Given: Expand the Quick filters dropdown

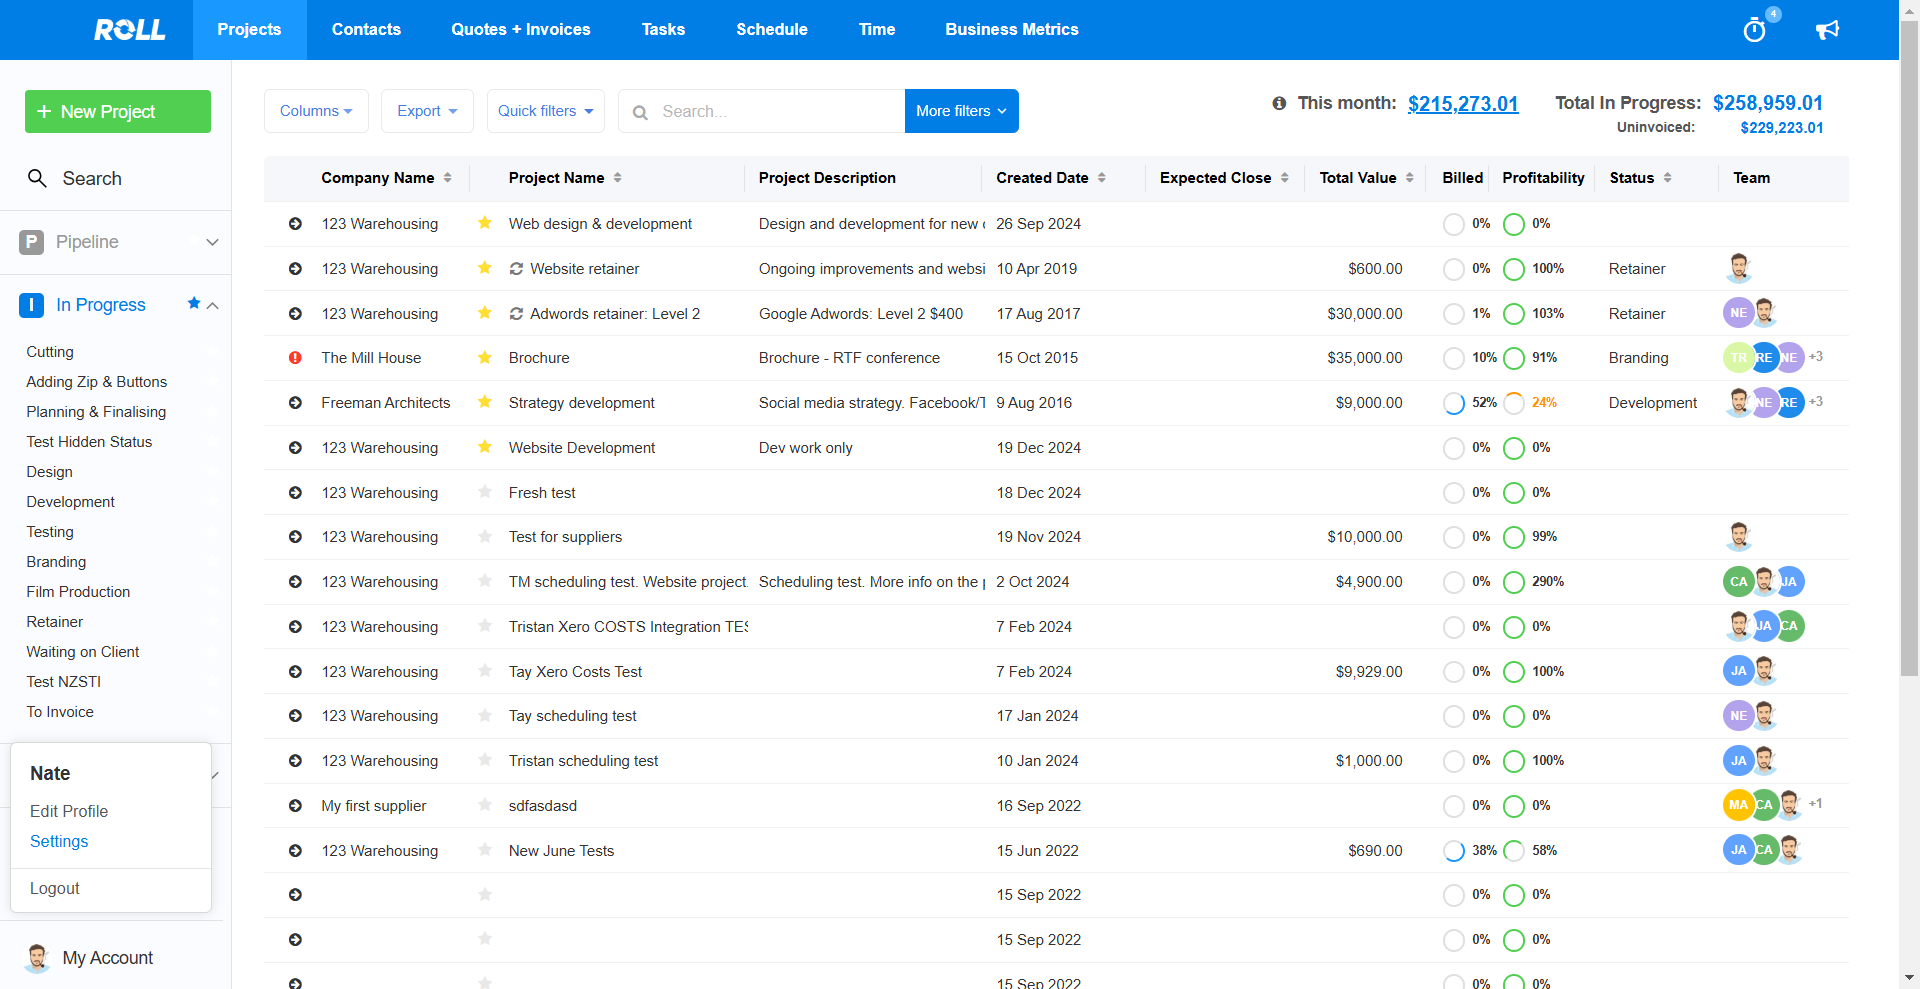Looking at the screenshot, I should click(x=545, y=111).
